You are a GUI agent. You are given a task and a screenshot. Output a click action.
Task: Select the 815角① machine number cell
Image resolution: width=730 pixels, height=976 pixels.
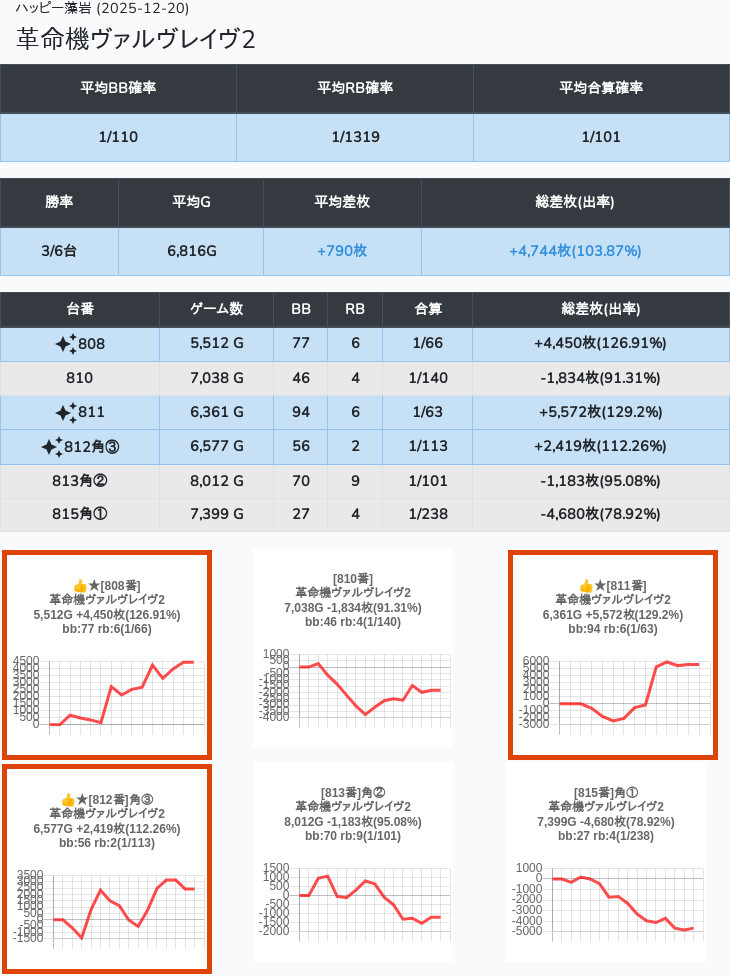pos(80,514)
